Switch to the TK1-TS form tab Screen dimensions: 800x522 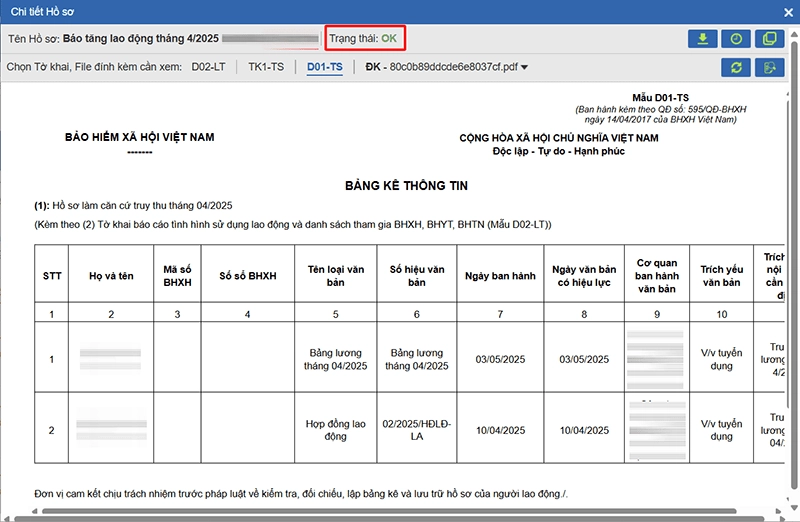(266, 67)
